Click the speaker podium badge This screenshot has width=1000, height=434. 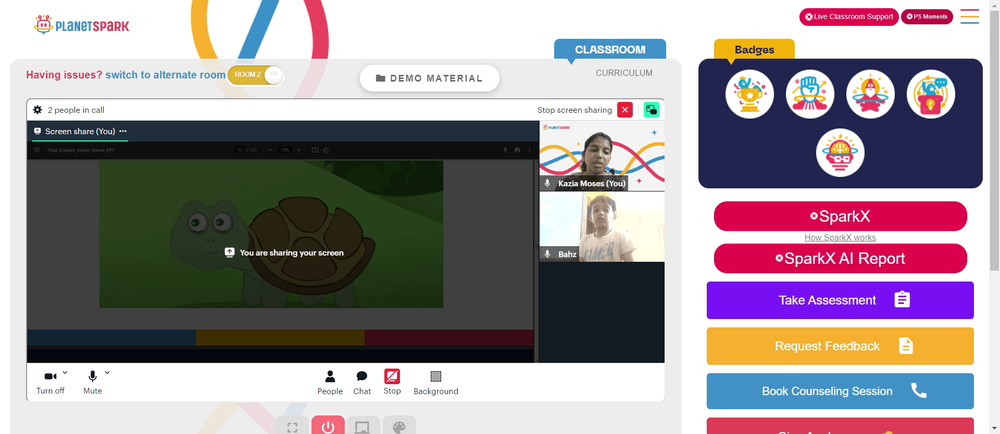click(930, 94)
